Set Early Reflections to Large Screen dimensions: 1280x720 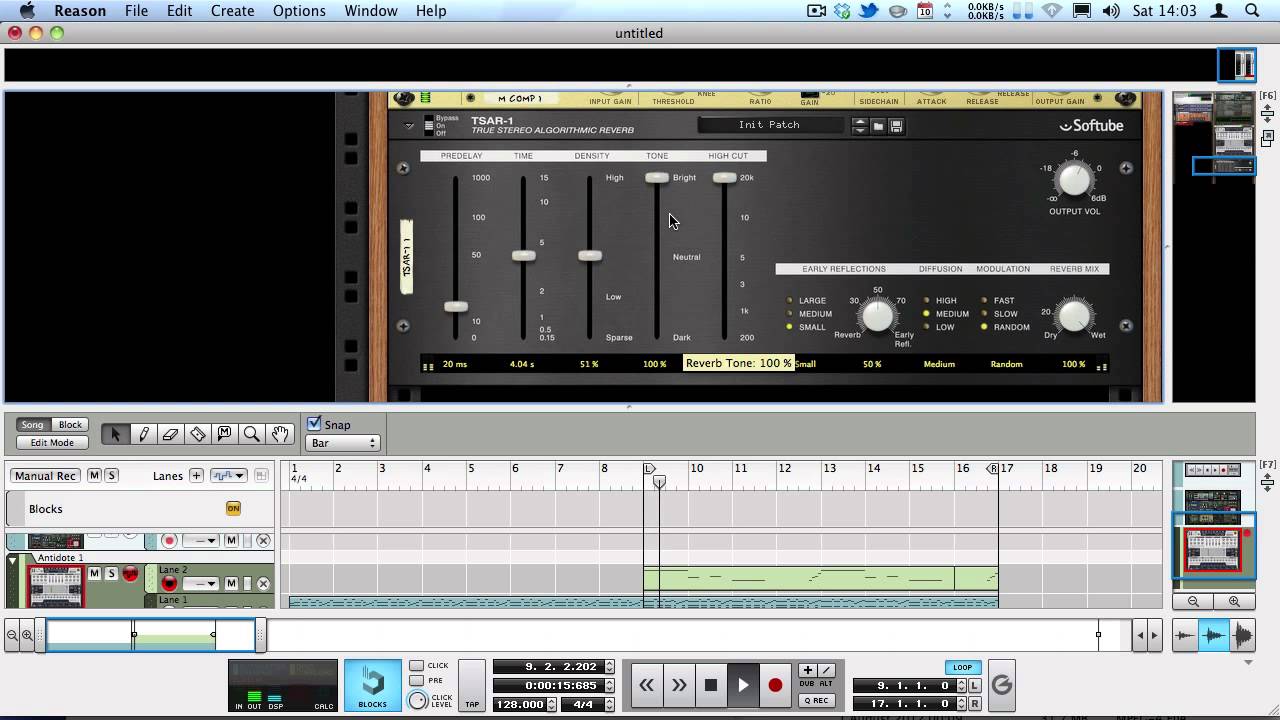pyautogui.click(x=790, y=300)
